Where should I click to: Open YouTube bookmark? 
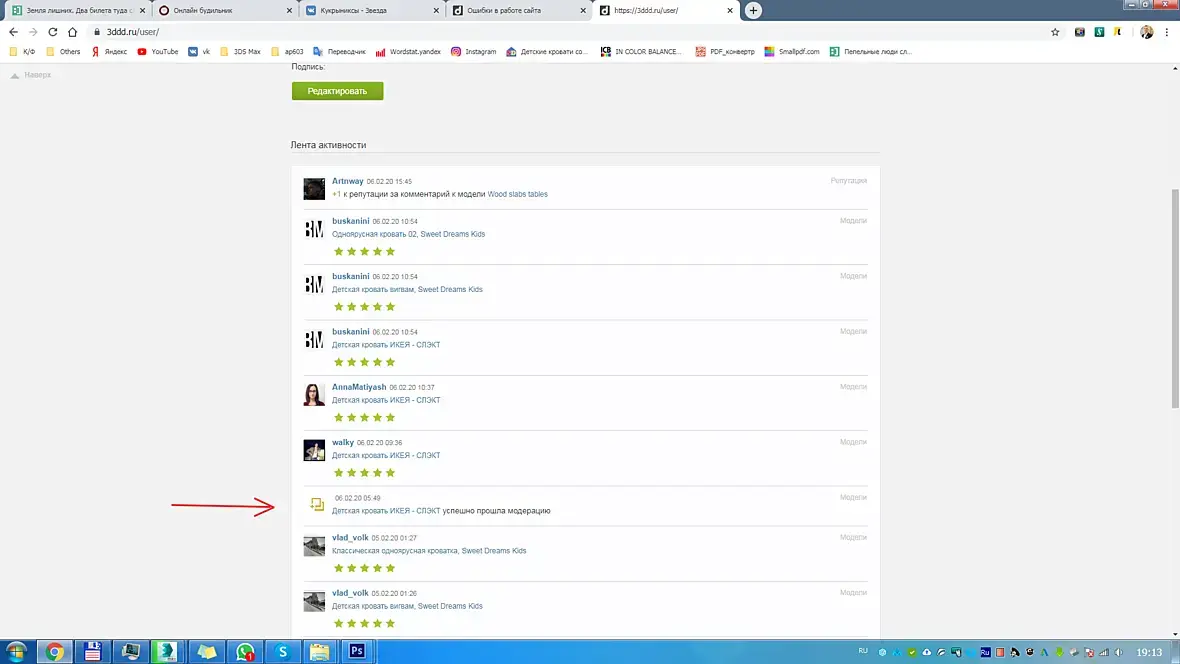click(158, 52)
